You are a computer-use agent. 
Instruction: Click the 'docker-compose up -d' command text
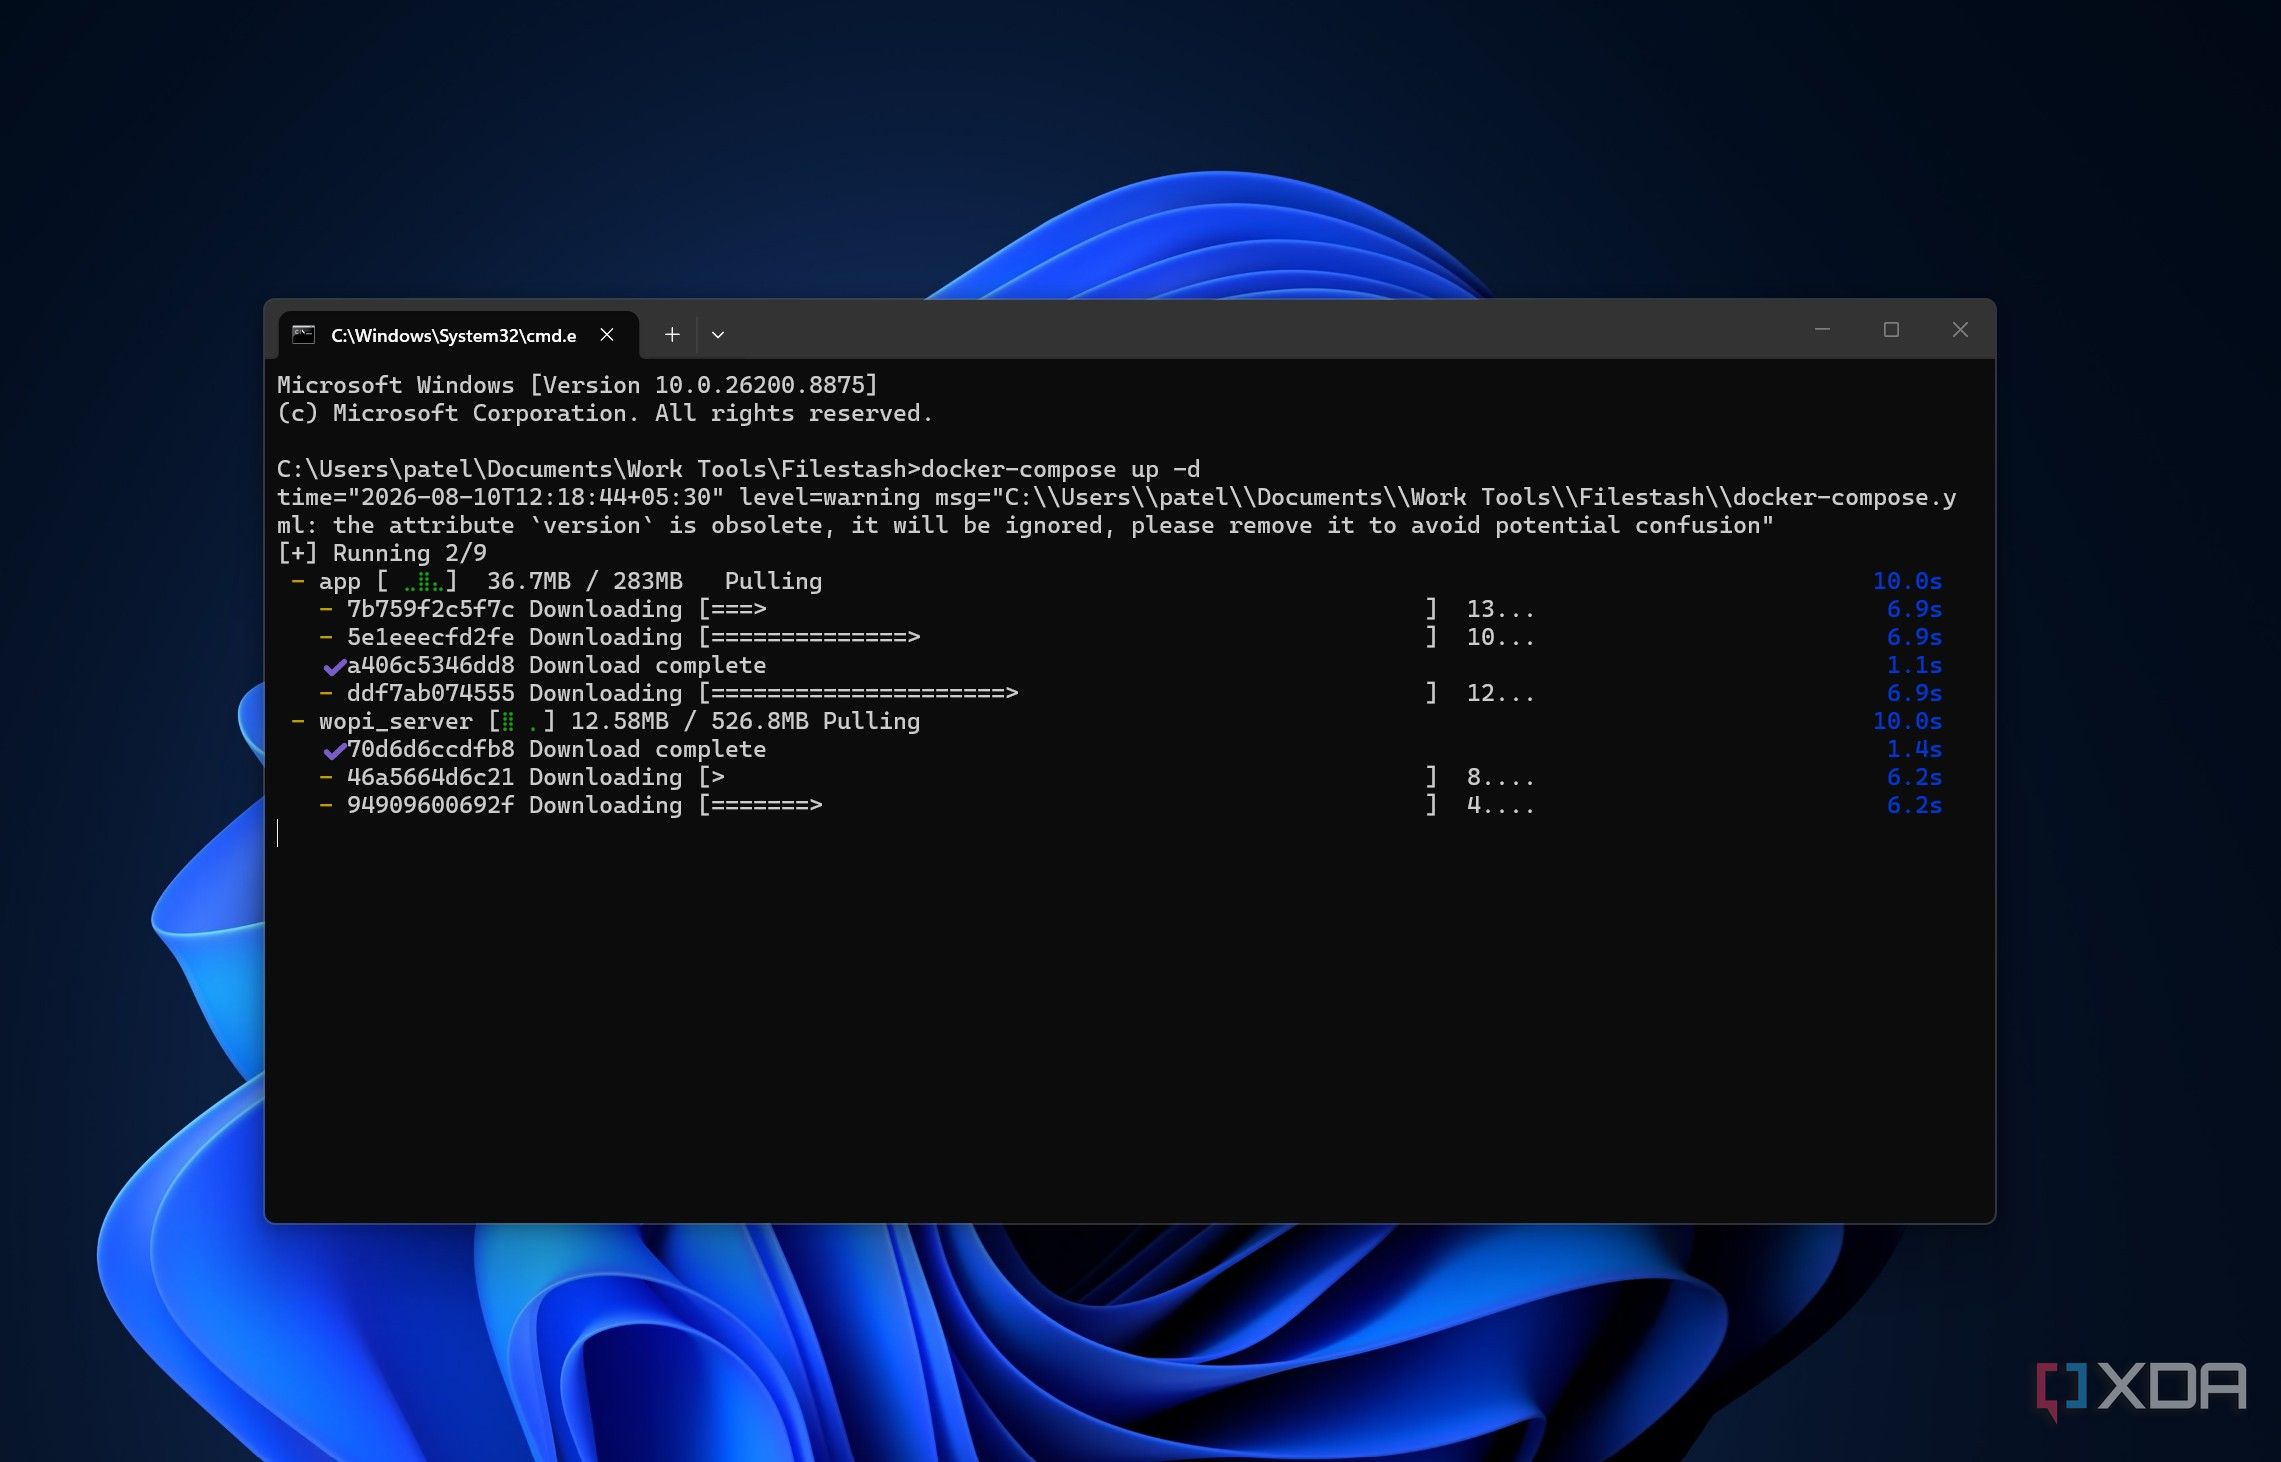coord(1060,469)
